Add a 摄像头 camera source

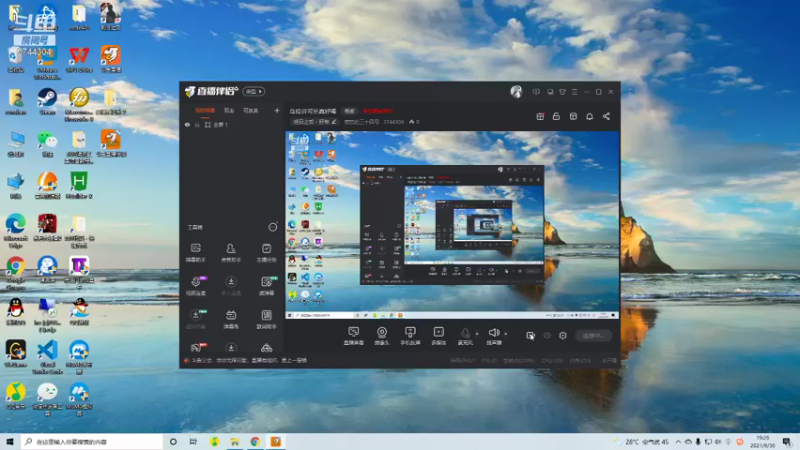[382, 336]
